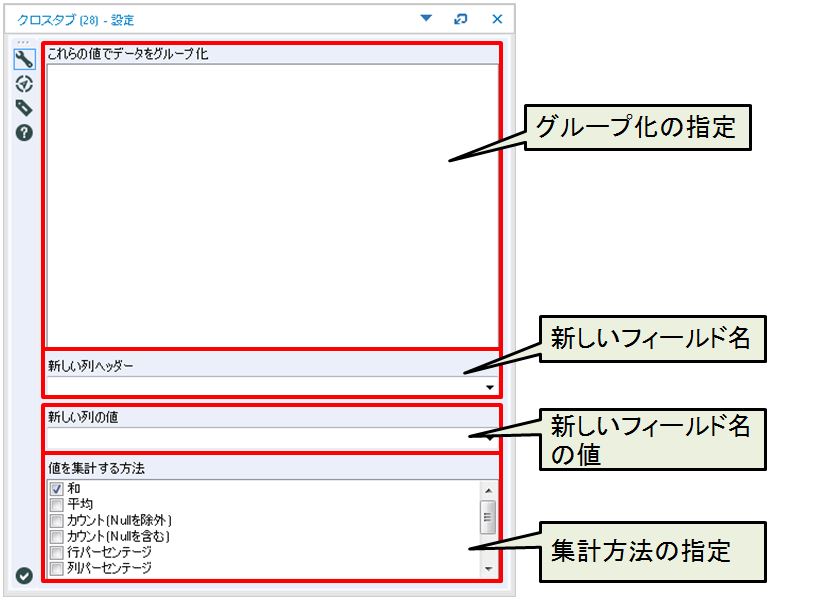Expand the 新しい列の値 dropdown
This screenshot has width=816, height=603.
tap(489, 437)
